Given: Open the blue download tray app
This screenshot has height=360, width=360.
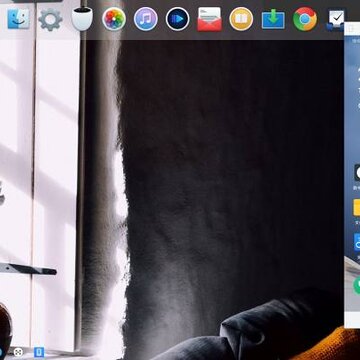Looking at the screenshot, I should [273, 19].
